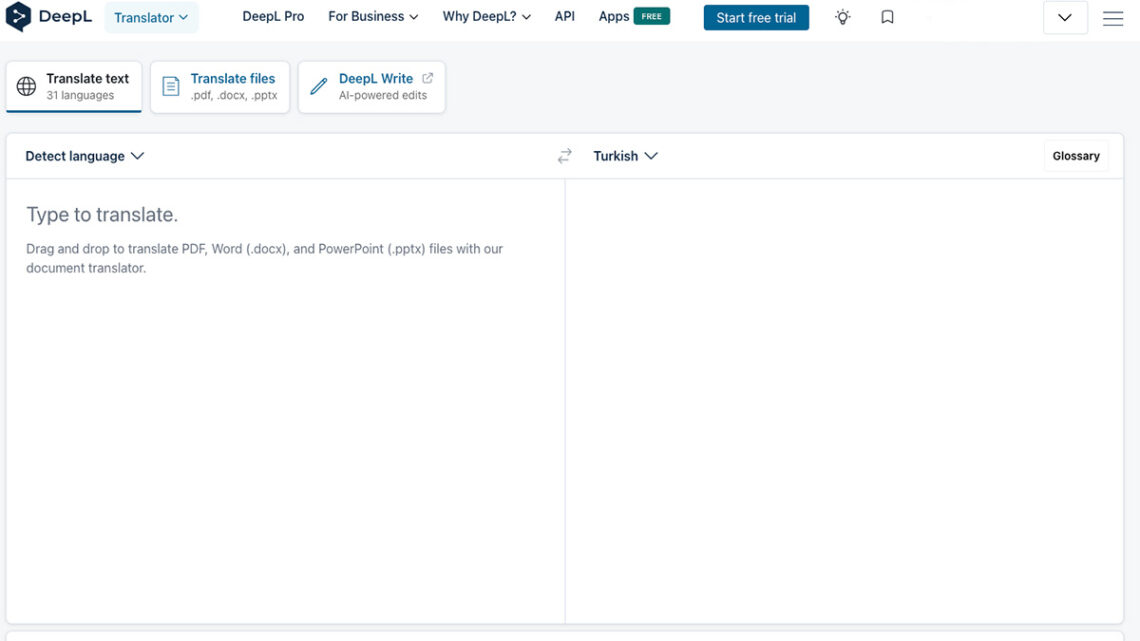1140x641 pixels.
Task: Click the green FREE badge
Action: tap(651, 16)
